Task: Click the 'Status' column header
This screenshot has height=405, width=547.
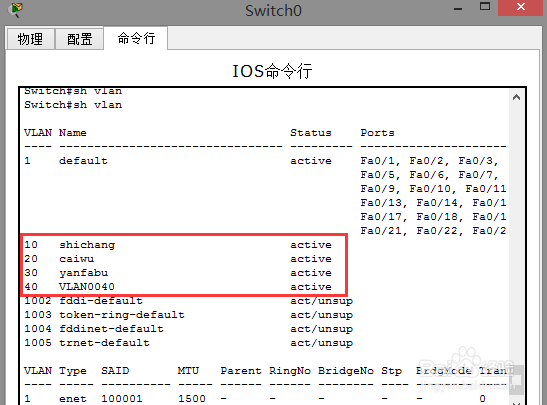Action: 311,133
